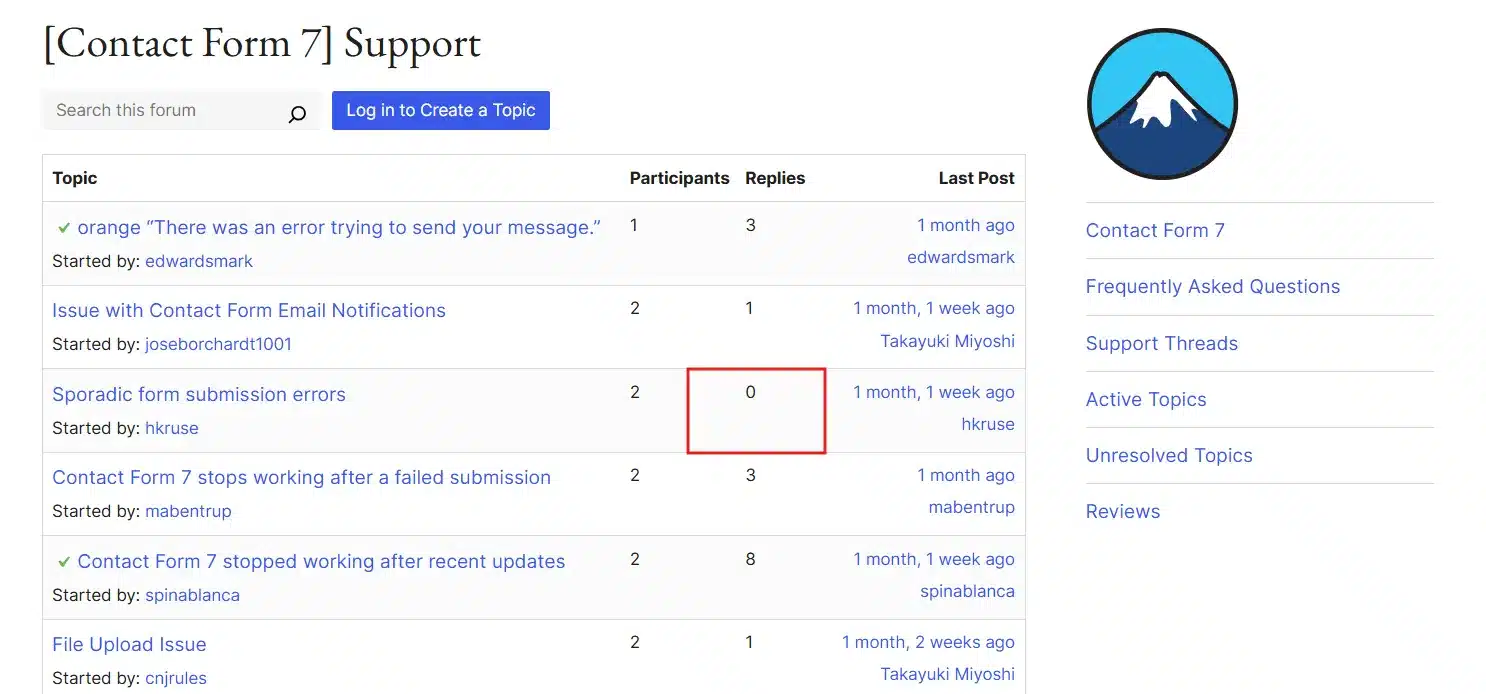Open Unresolved Topics sidebar link
This screenshot has width=1486, height=694.
[1169, 455]
